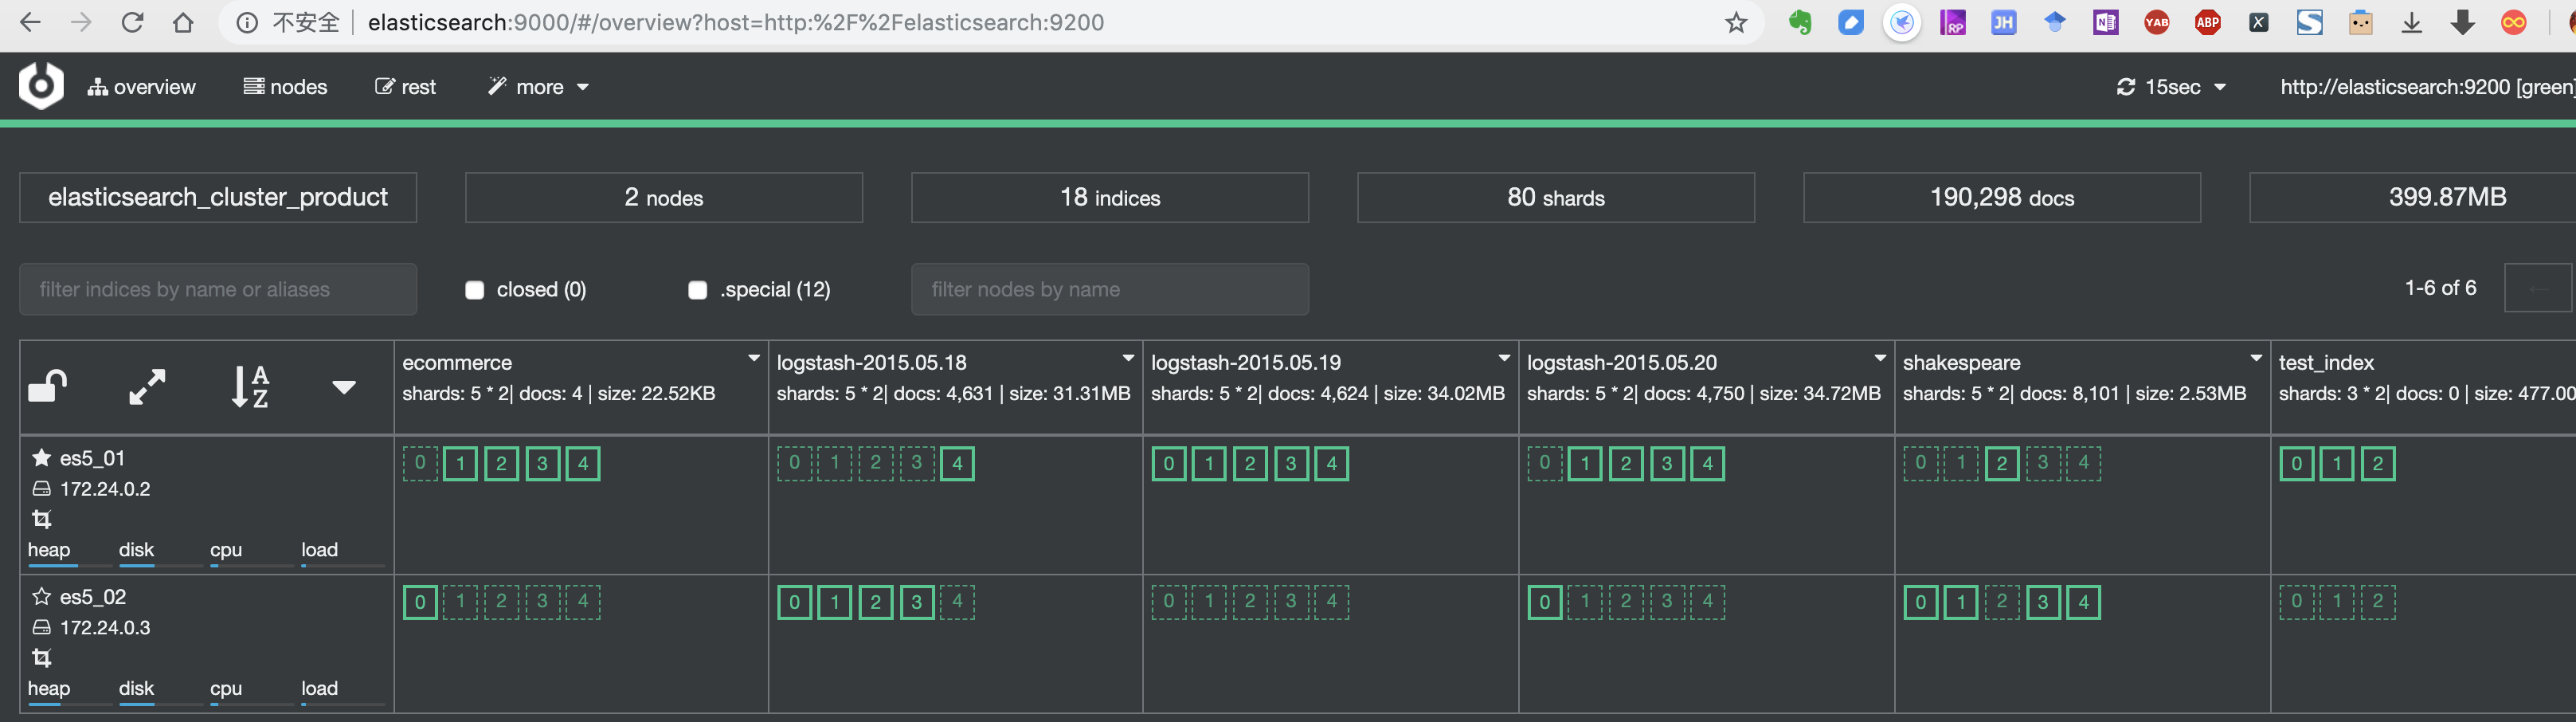The image size is (2576, 722).
Task: Click the es5_01 heap usage bar
Action: (x=69, y=565)
